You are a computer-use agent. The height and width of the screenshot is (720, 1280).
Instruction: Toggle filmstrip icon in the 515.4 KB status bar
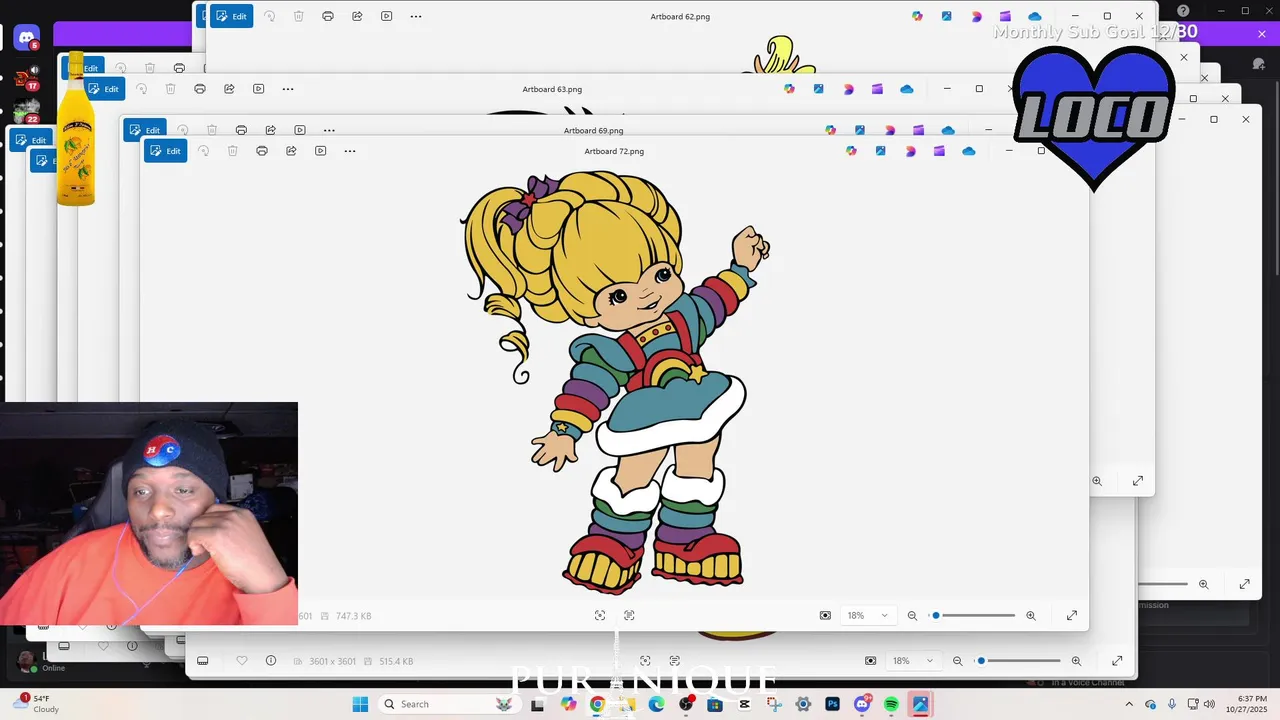pyautogui.click(x=202, y=661)
